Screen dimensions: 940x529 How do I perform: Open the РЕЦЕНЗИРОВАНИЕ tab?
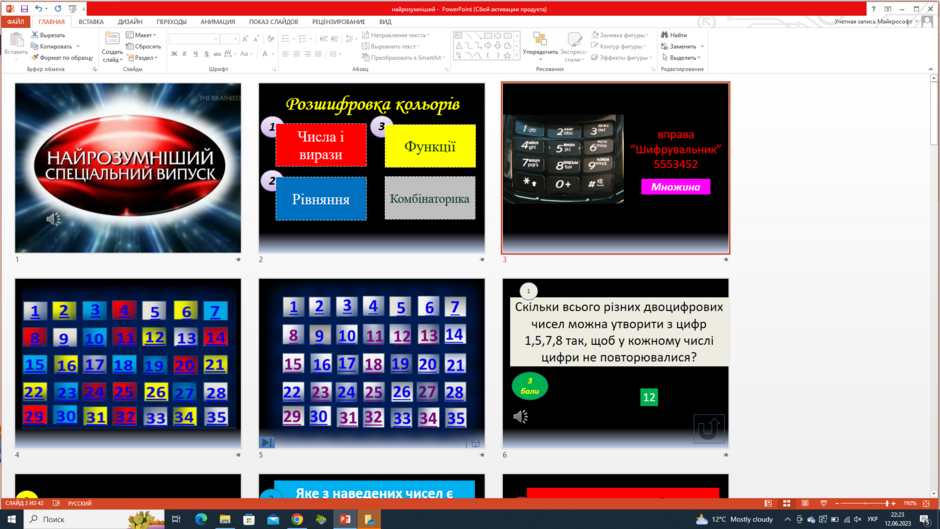pos(339,22)
